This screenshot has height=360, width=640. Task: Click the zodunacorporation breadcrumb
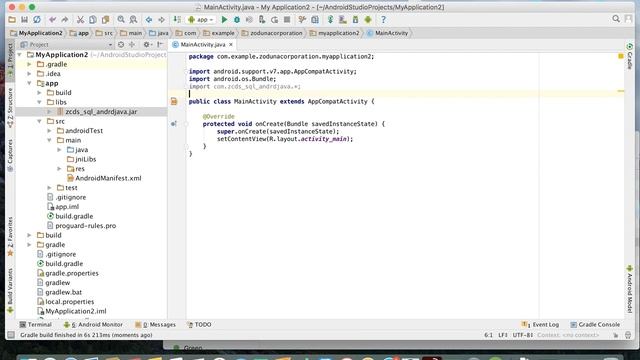(272, 33)
